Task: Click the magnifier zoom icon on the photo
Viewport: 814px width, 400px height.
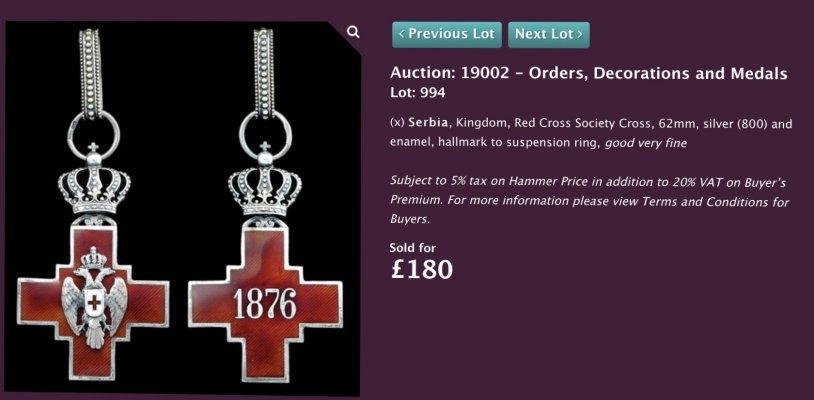Action: [353, 33]
